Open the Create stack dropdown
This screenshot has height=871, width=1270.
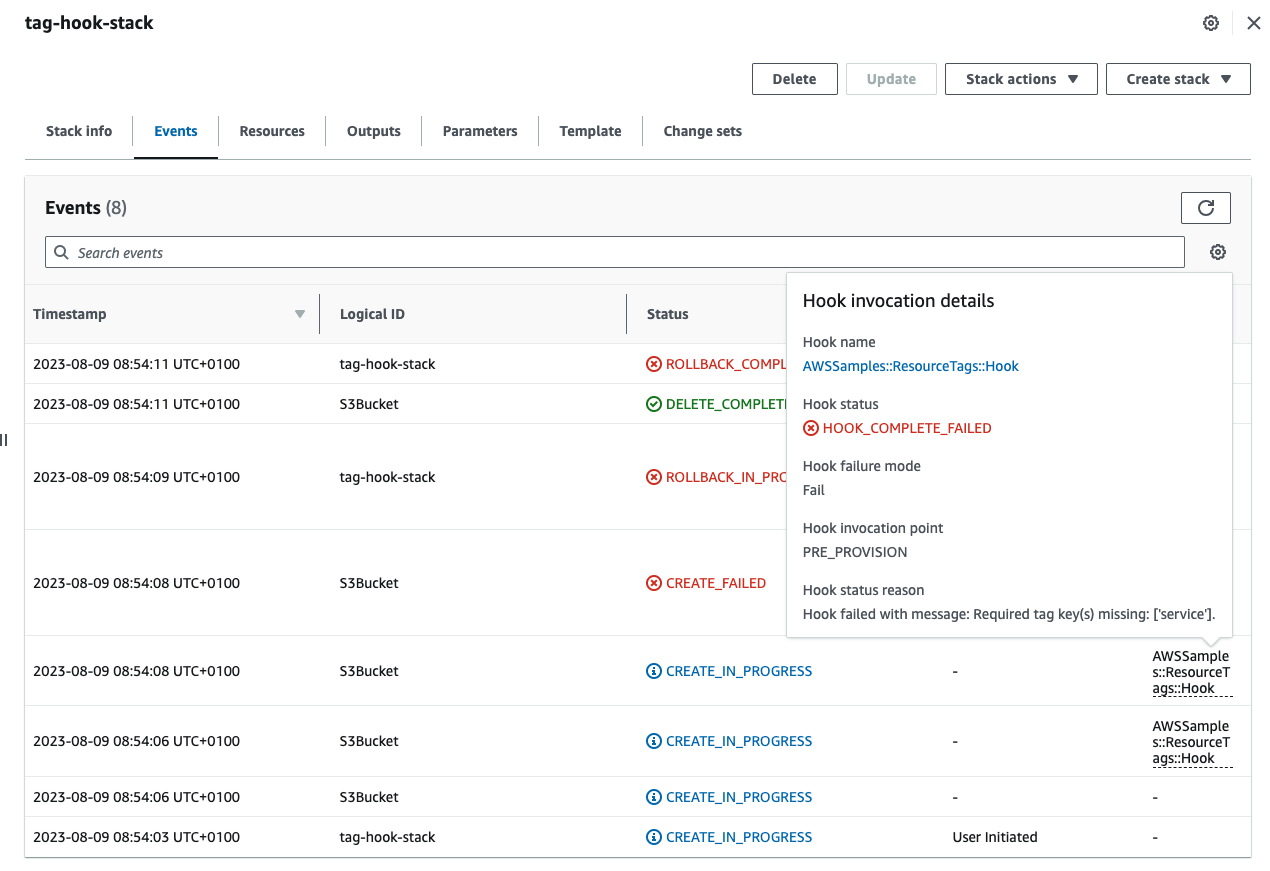coord(1178,79)
